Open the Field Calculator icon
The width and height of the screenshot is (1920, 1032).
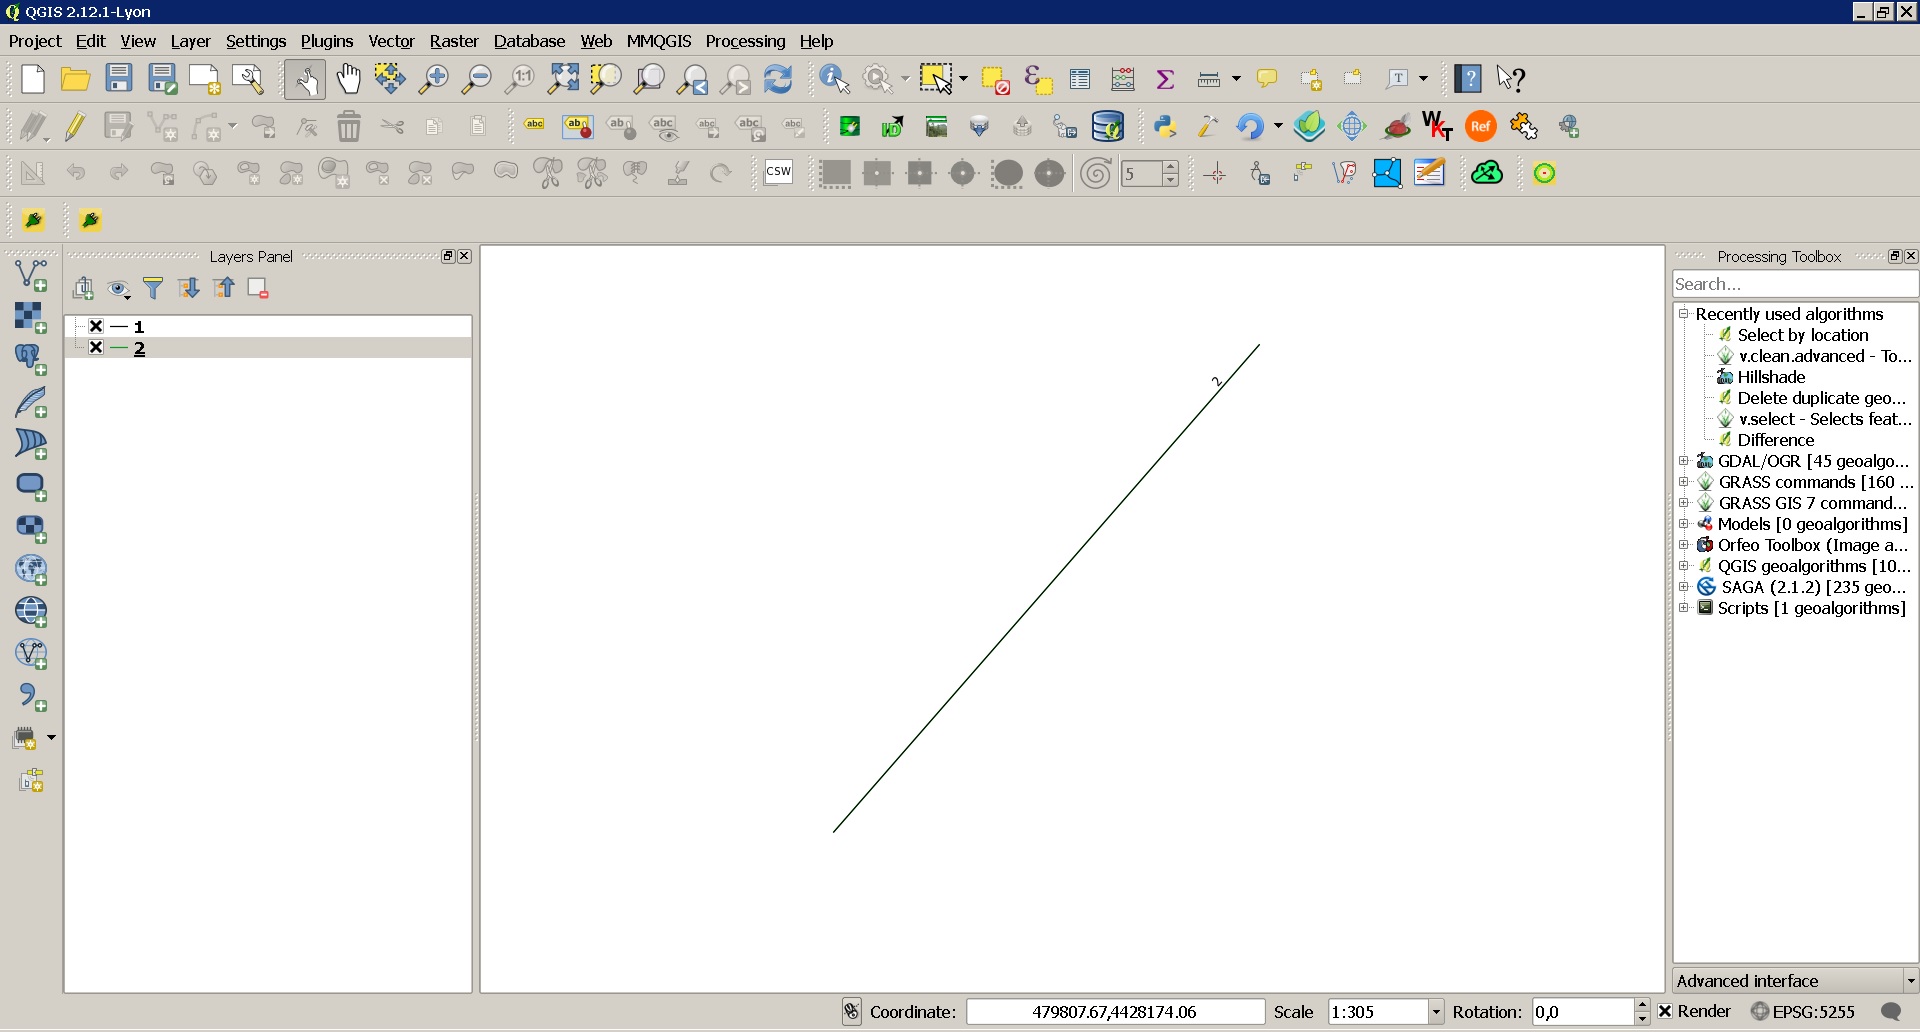1123,79
